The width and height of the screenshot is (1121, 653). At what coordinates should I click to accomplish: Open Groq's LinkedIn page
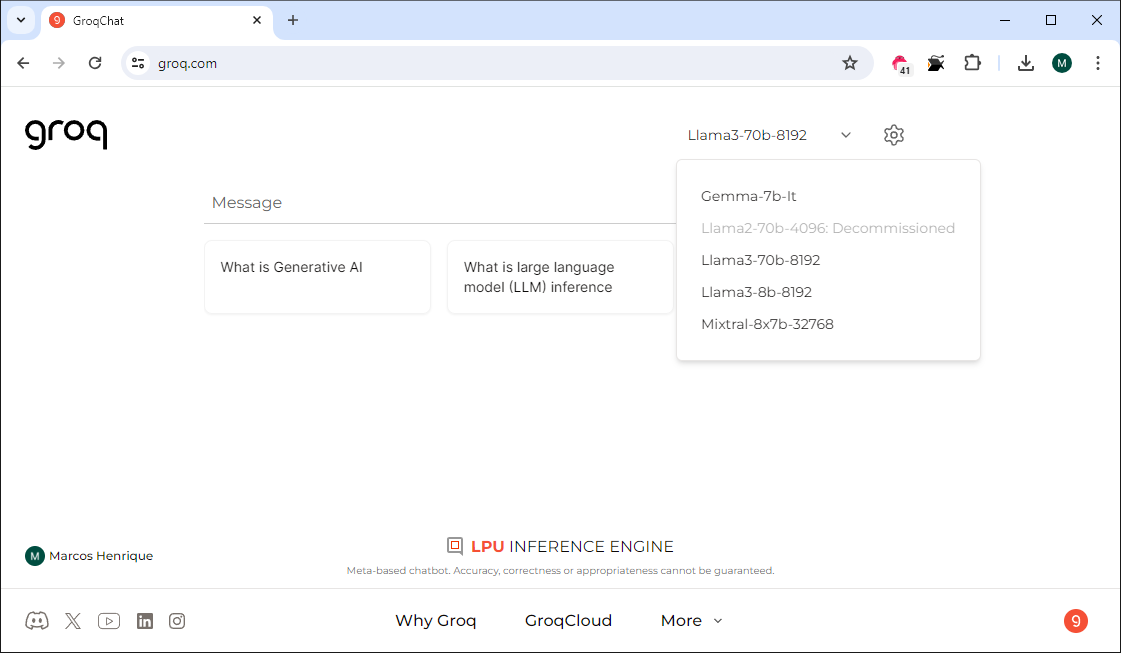click(x=144, y=621)
